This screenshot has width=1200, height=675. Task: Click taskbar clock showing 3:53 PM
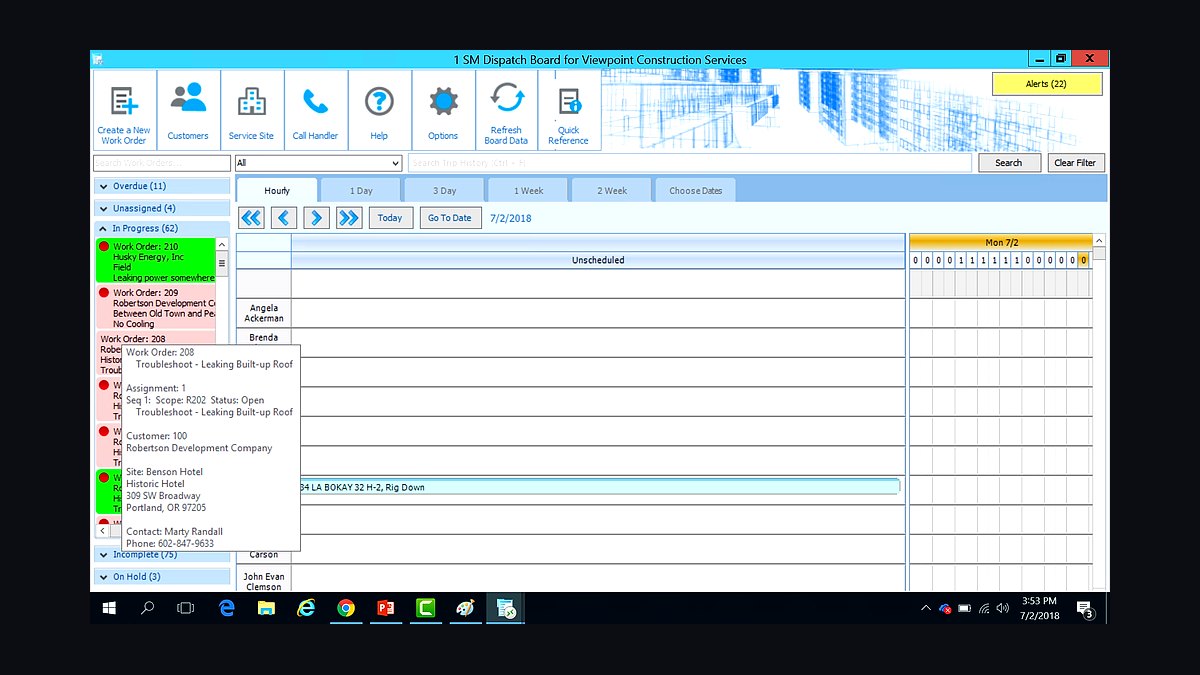click(1039, 608)
